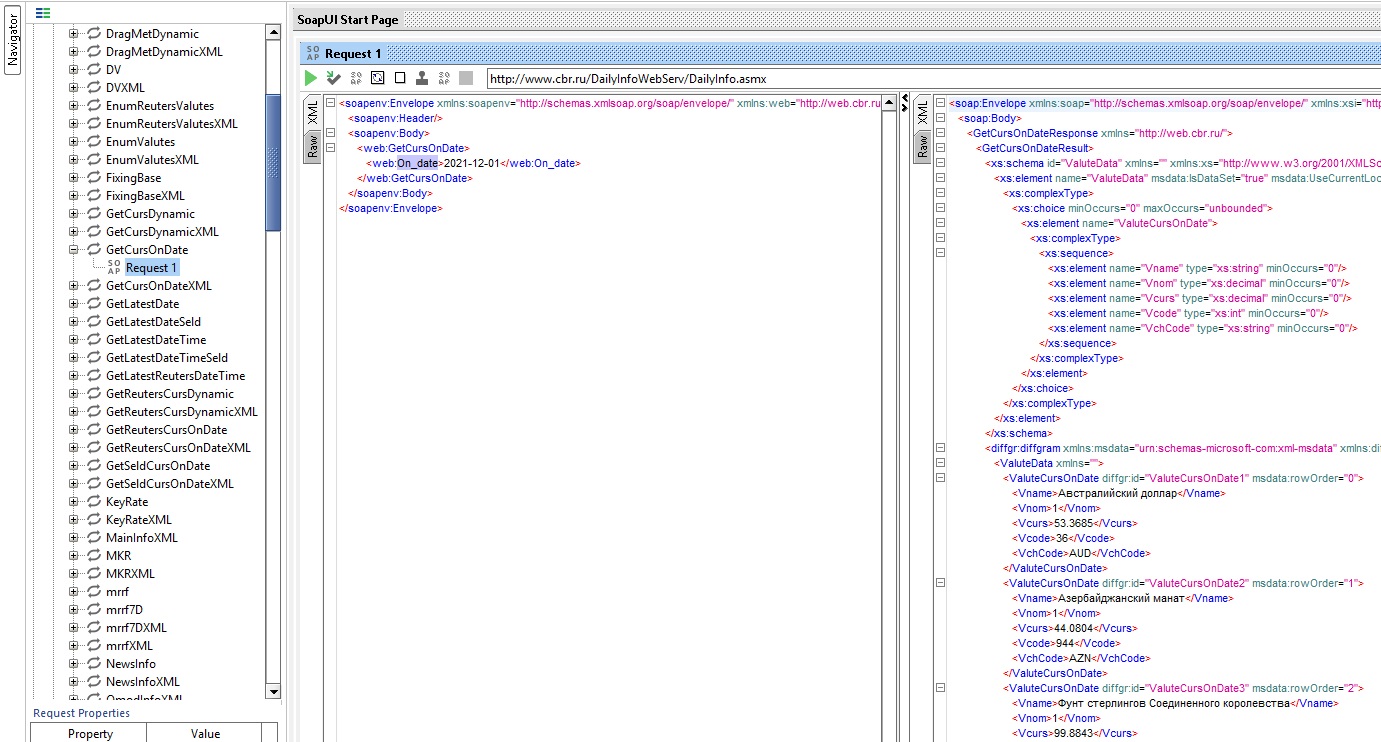Add this request to a TestCase
The height and width of the screenshot is (742, 1381).
coord(333,78)
